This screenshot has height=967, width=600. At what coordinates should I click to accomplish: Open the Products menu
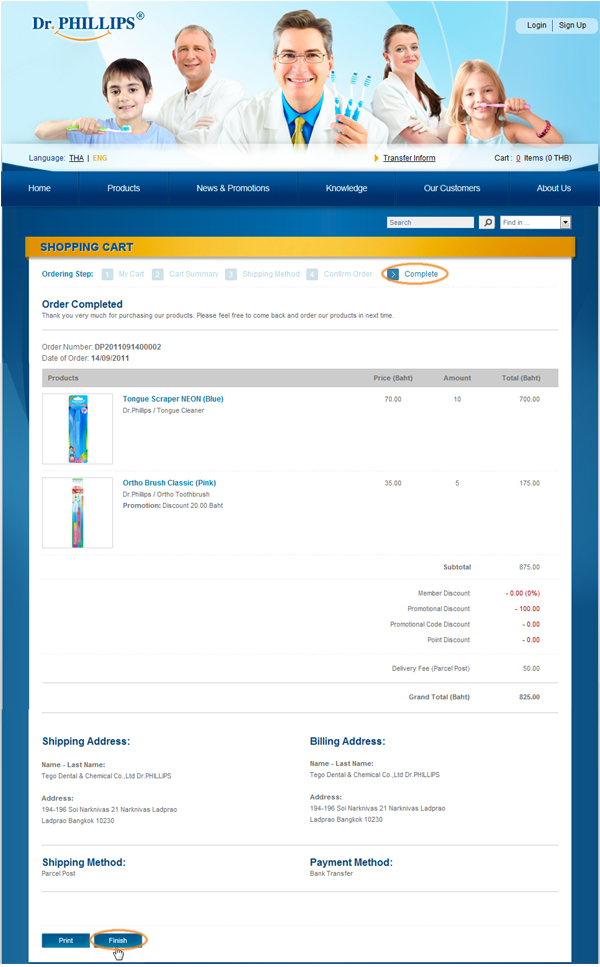(123, 188)
